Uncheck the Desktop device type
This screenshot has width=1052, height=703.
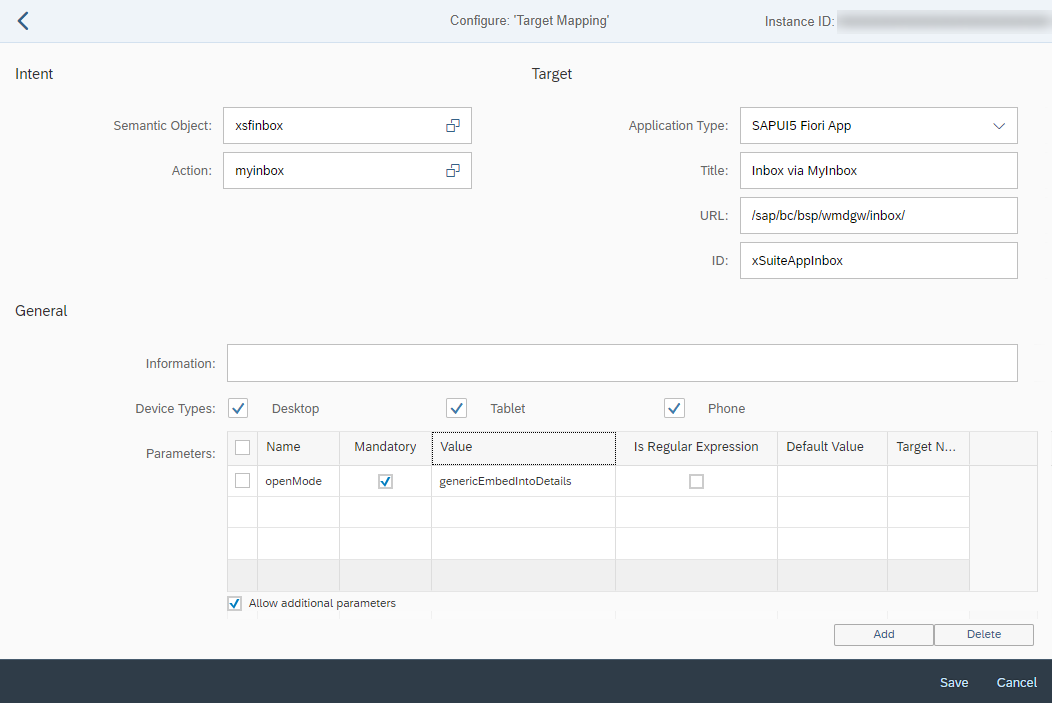point(238,408)
